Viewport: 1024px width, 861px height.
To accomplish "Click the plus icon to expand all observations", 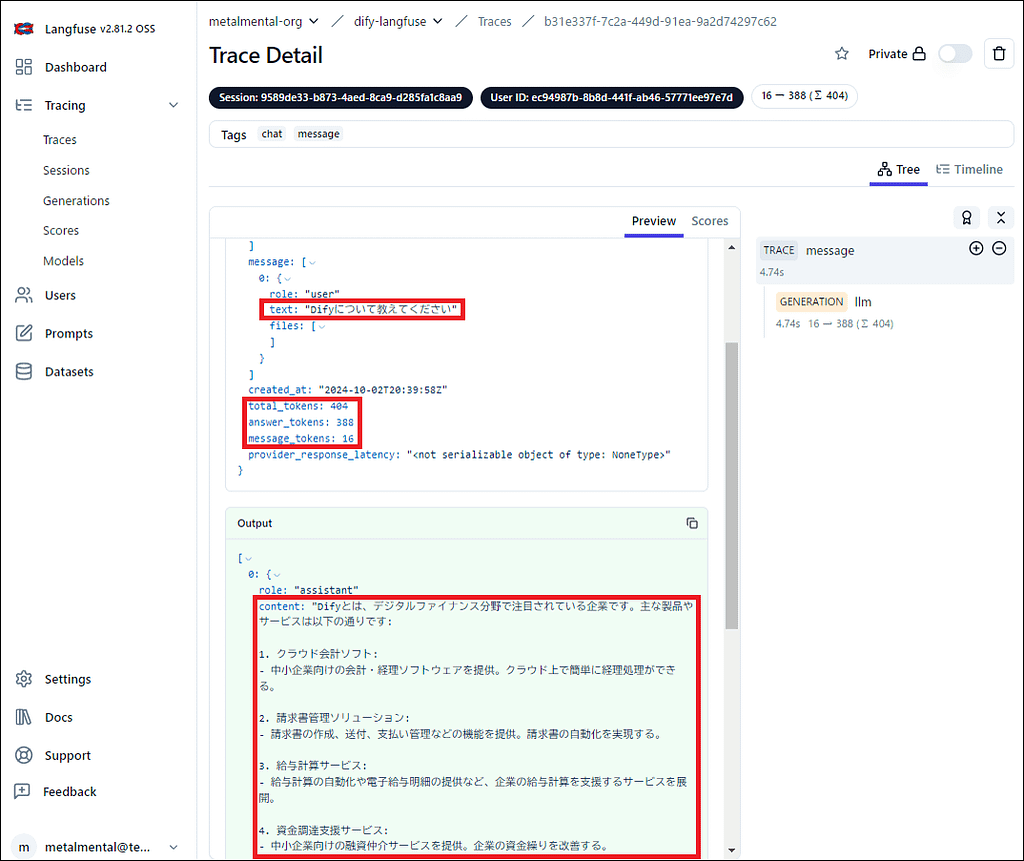I will point(976,249).
